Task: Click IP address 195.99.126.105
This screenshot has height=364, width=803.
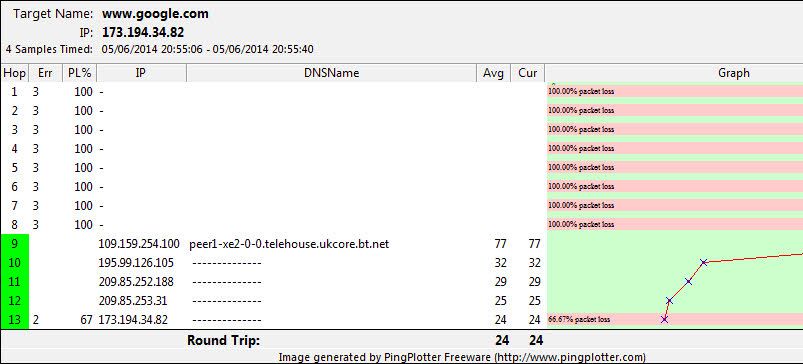Action: coord(136,263)
